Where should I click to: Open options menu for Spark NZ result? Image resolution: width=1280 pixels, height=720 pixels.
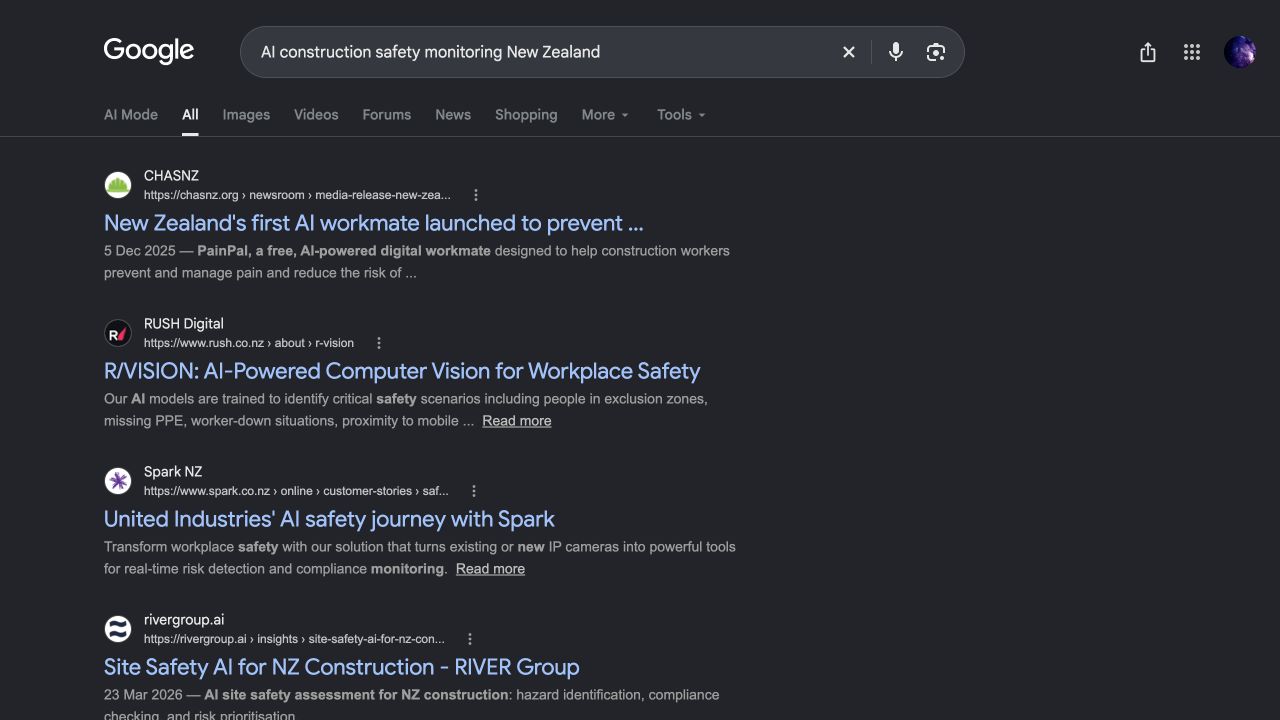click(x=474, y=491)
